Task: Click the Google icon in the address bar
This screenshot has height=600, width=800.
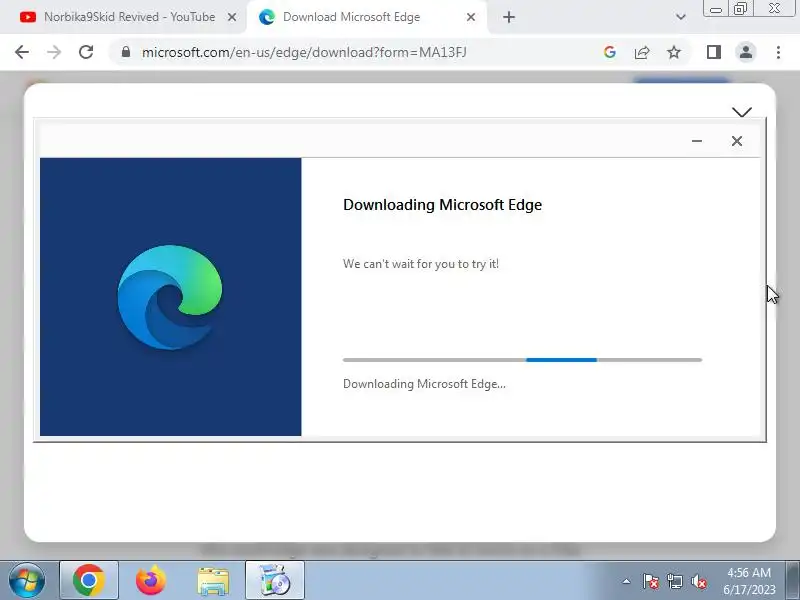Action: click(610, 52)
